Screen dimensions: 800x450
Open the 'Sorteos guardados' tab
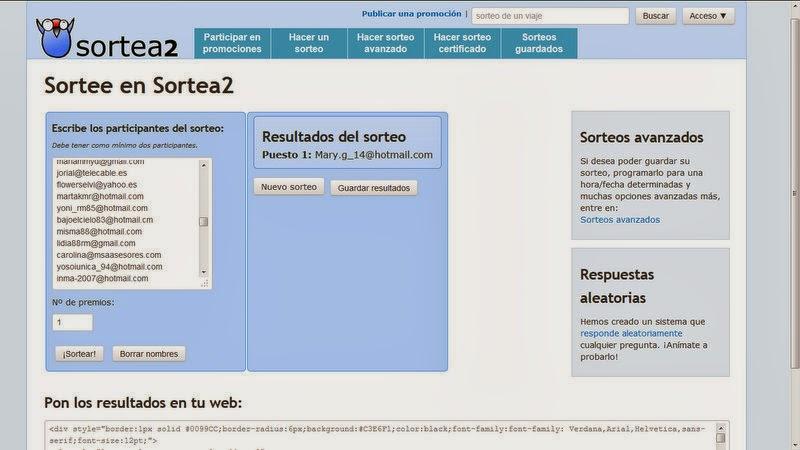[539, 43]
